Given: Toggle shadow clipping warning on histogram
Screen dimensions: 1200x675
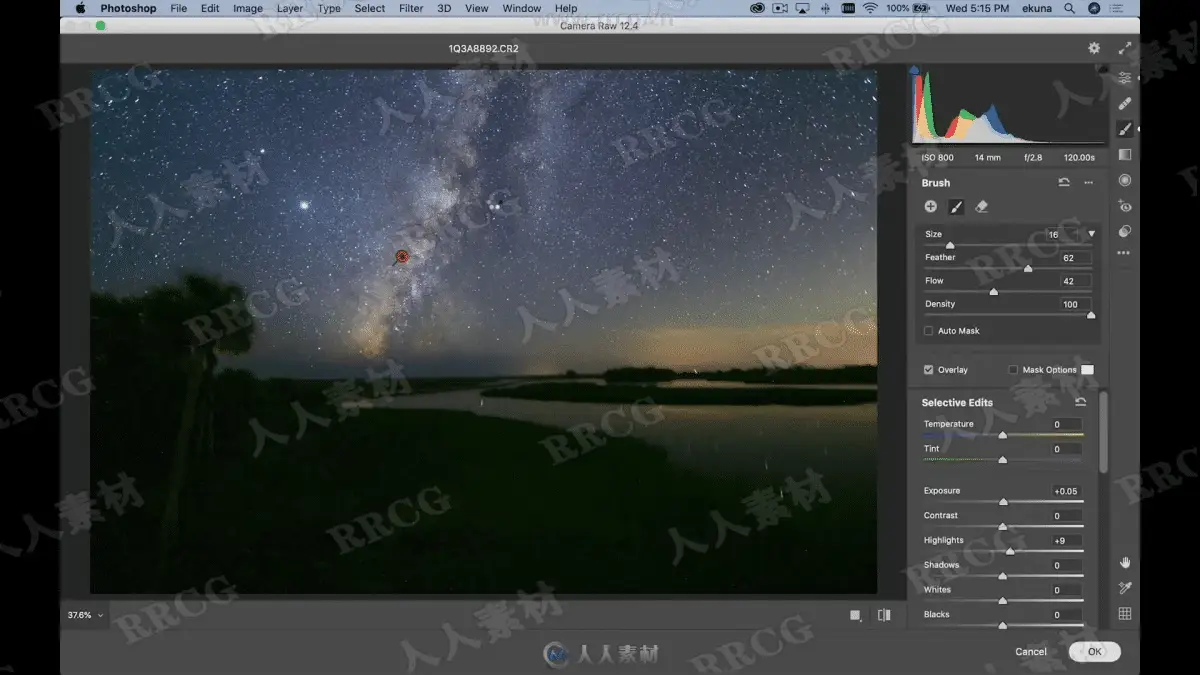Looking at the screenshot, I should click(x=914, y=70).
